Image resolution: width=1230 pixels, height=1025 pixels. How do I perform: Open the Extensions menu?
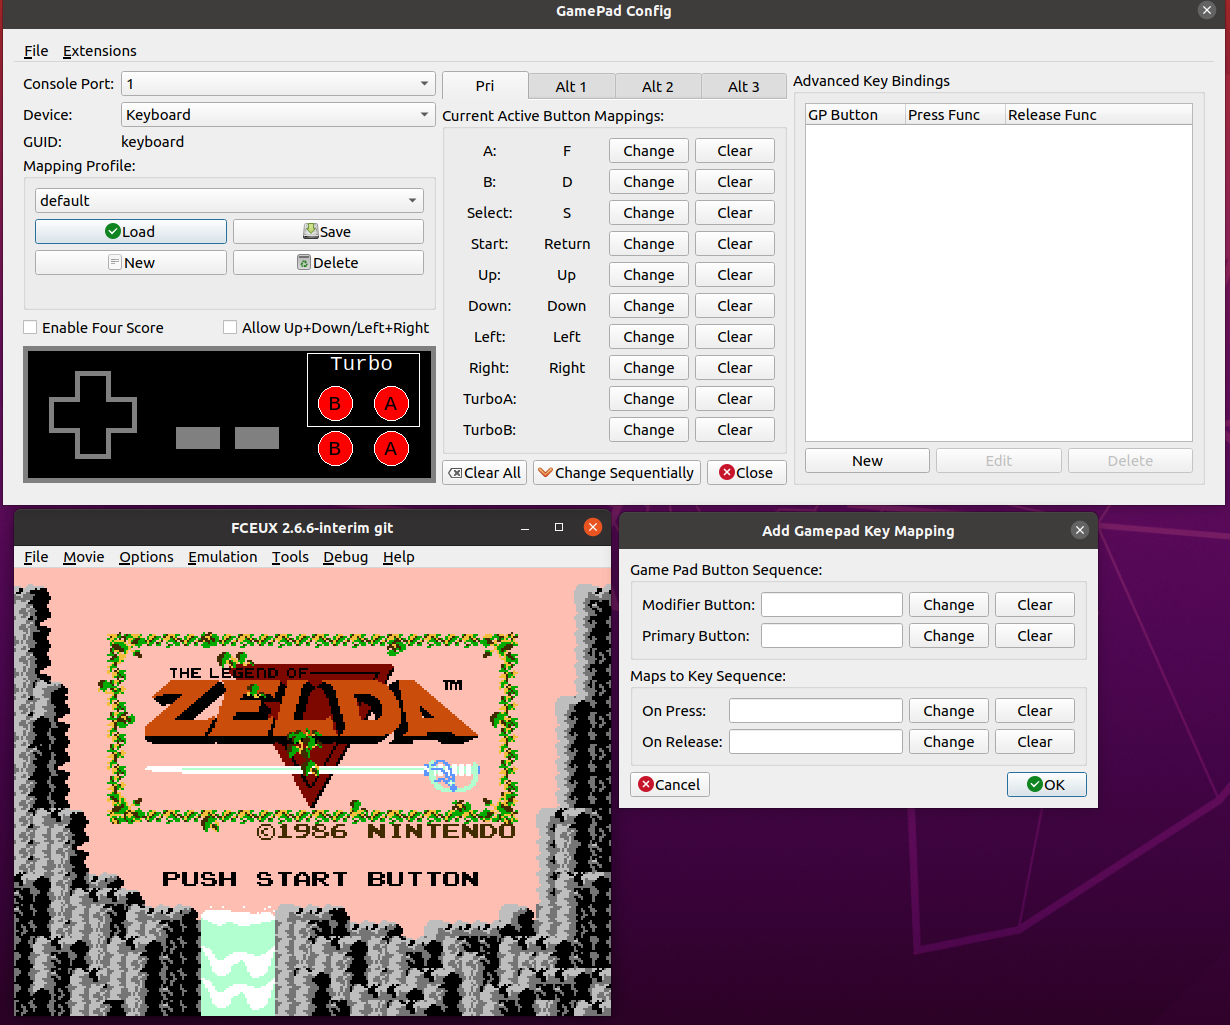coord(99,51)
